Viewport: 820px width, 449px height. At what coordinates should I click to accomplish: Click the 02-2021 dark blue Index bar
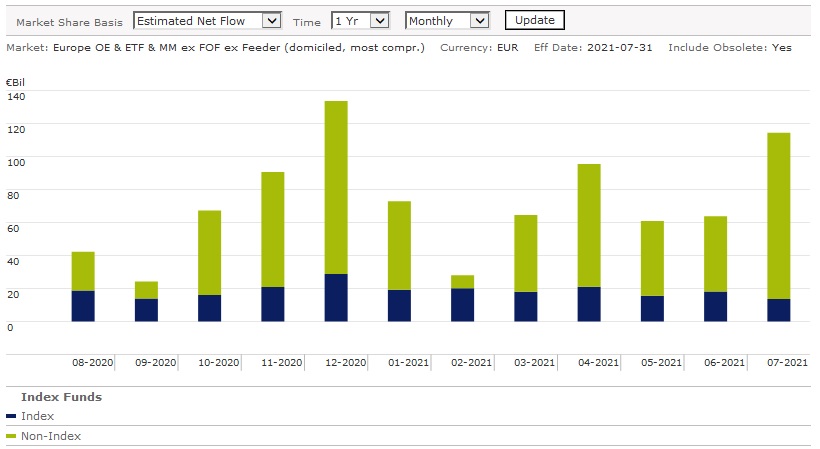coord(462,305)
